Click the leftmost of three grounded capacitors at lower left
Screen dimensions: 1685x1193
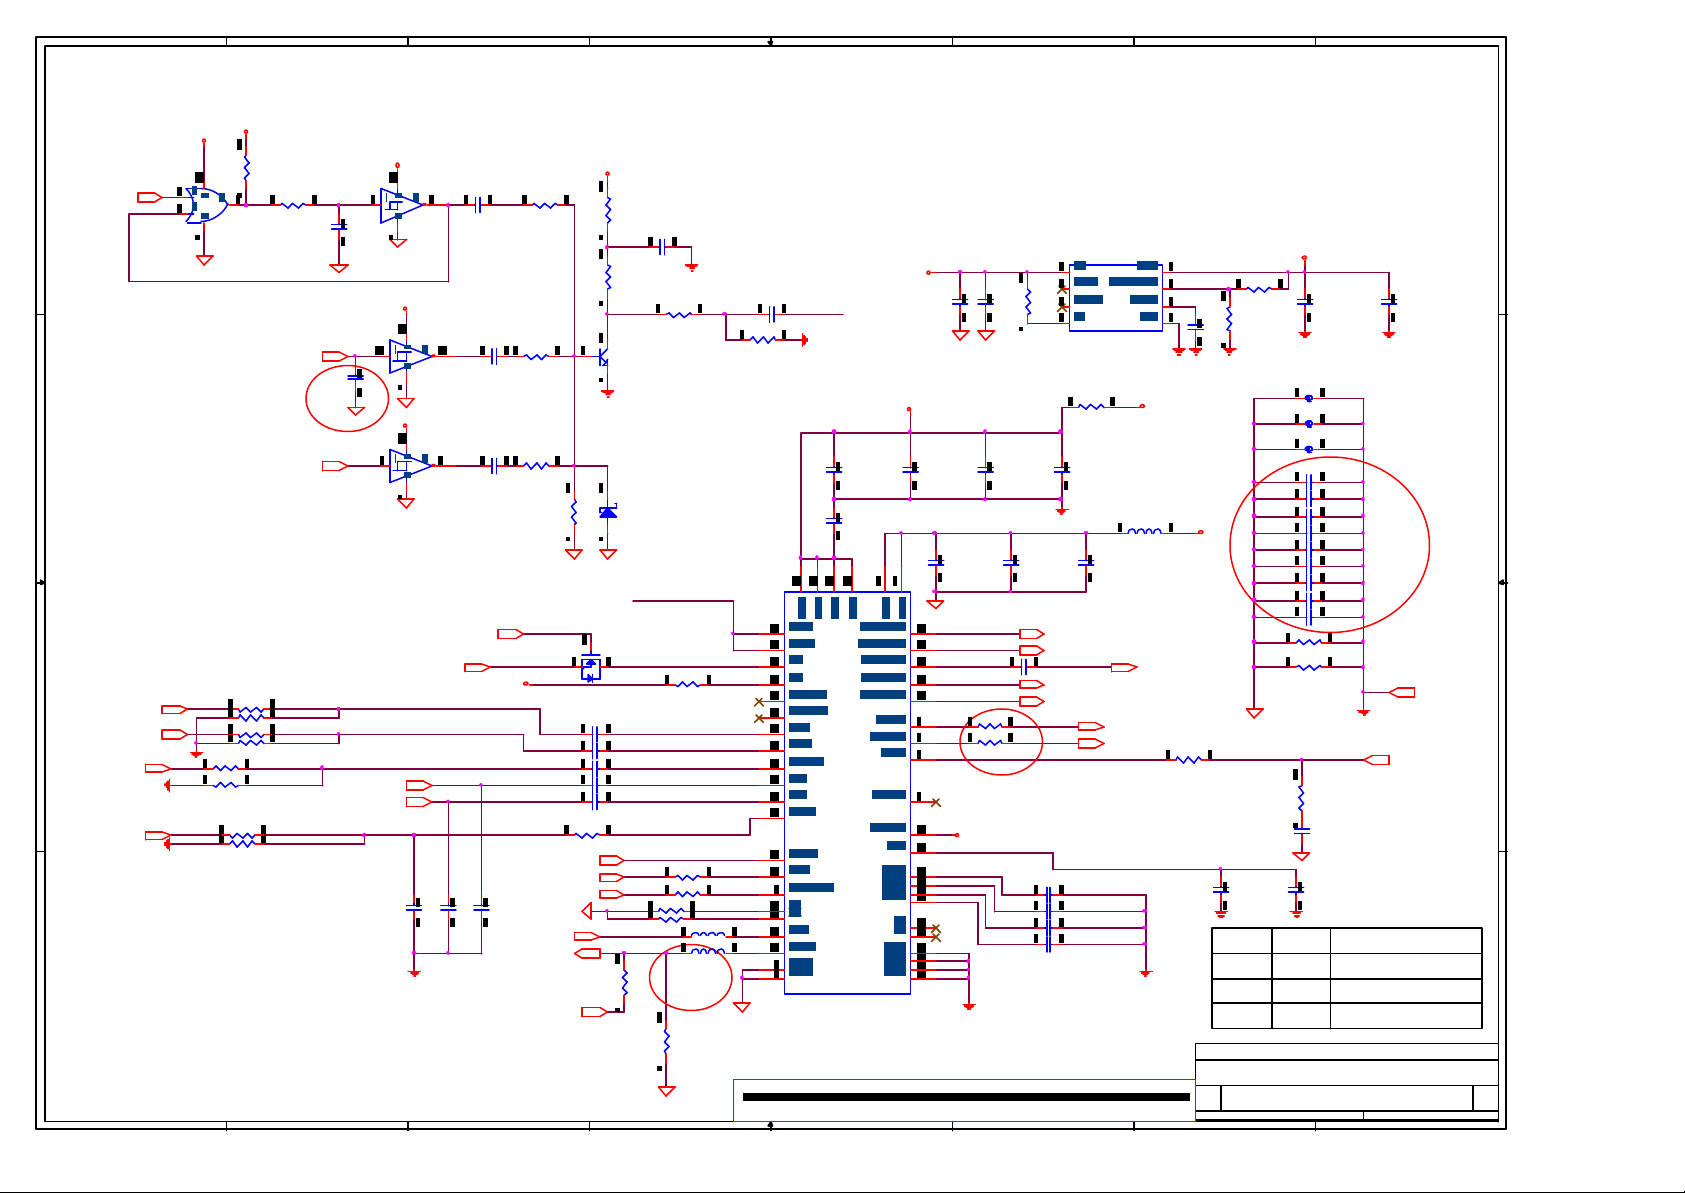(414, 907)
